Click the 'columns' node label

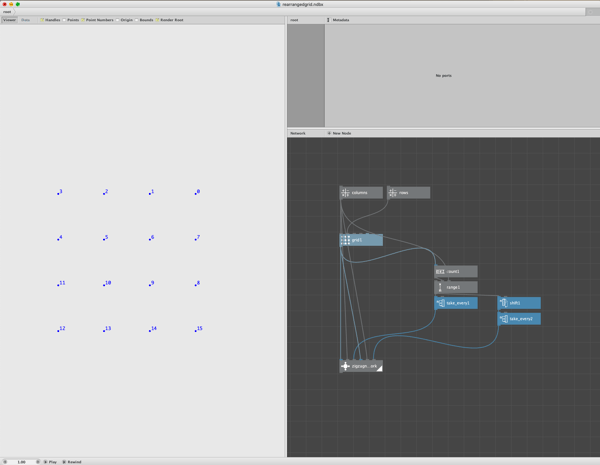pyautogui.click(x=359, y=193)
